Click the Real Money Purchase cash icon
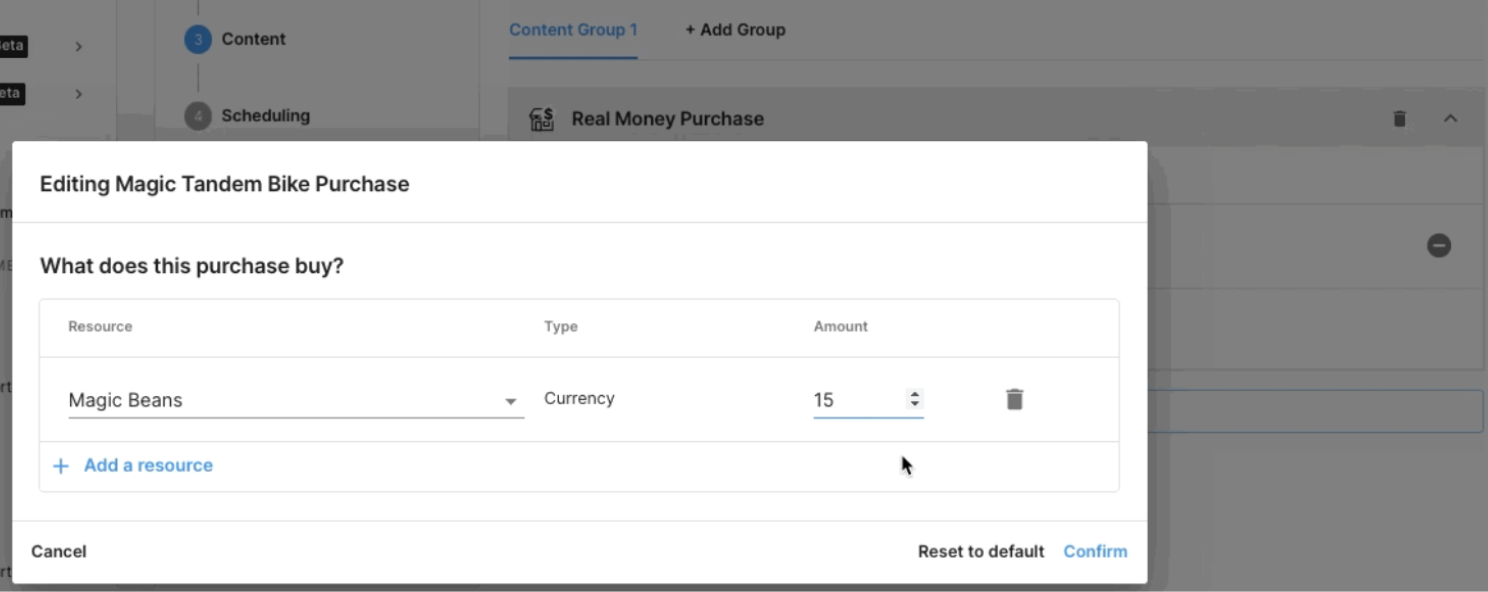1488x592 pixels. (541, 119)
